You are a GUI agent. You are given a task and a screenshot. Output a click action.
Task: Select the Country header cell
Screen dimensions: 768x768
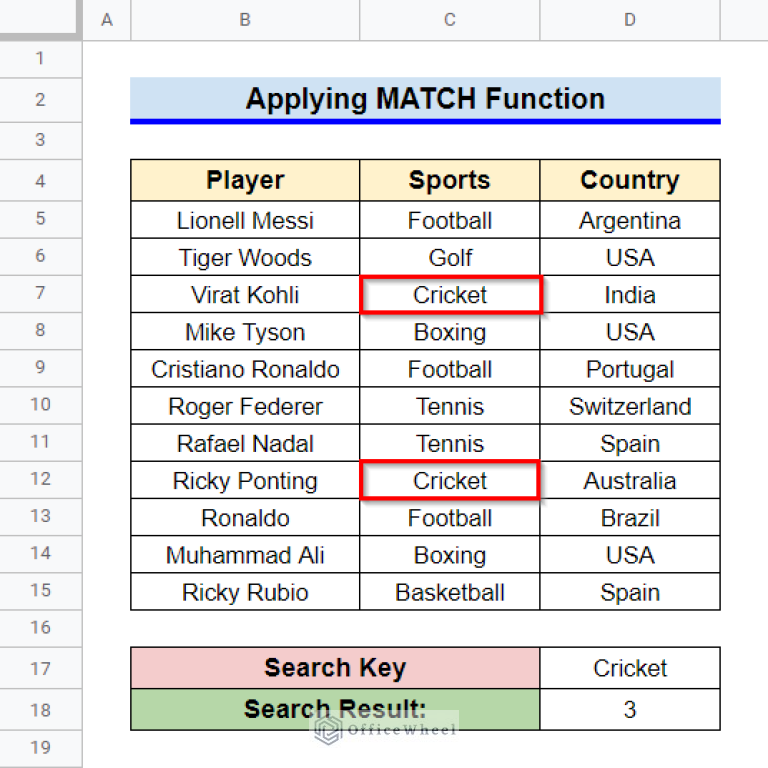click(629, 181)
